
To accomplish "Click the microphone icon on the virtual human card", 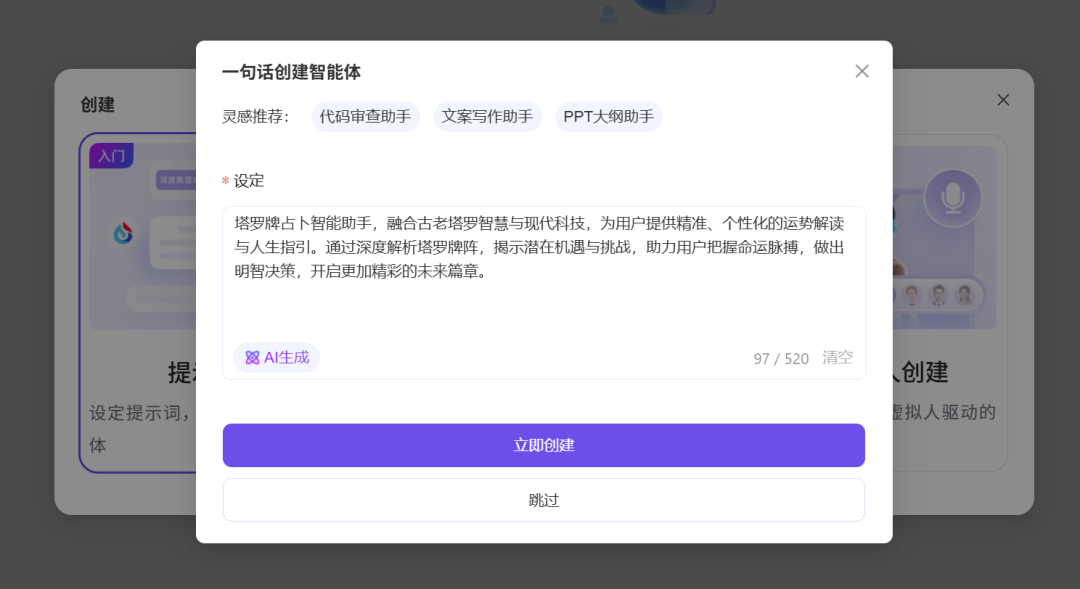I will click(953, 196).
